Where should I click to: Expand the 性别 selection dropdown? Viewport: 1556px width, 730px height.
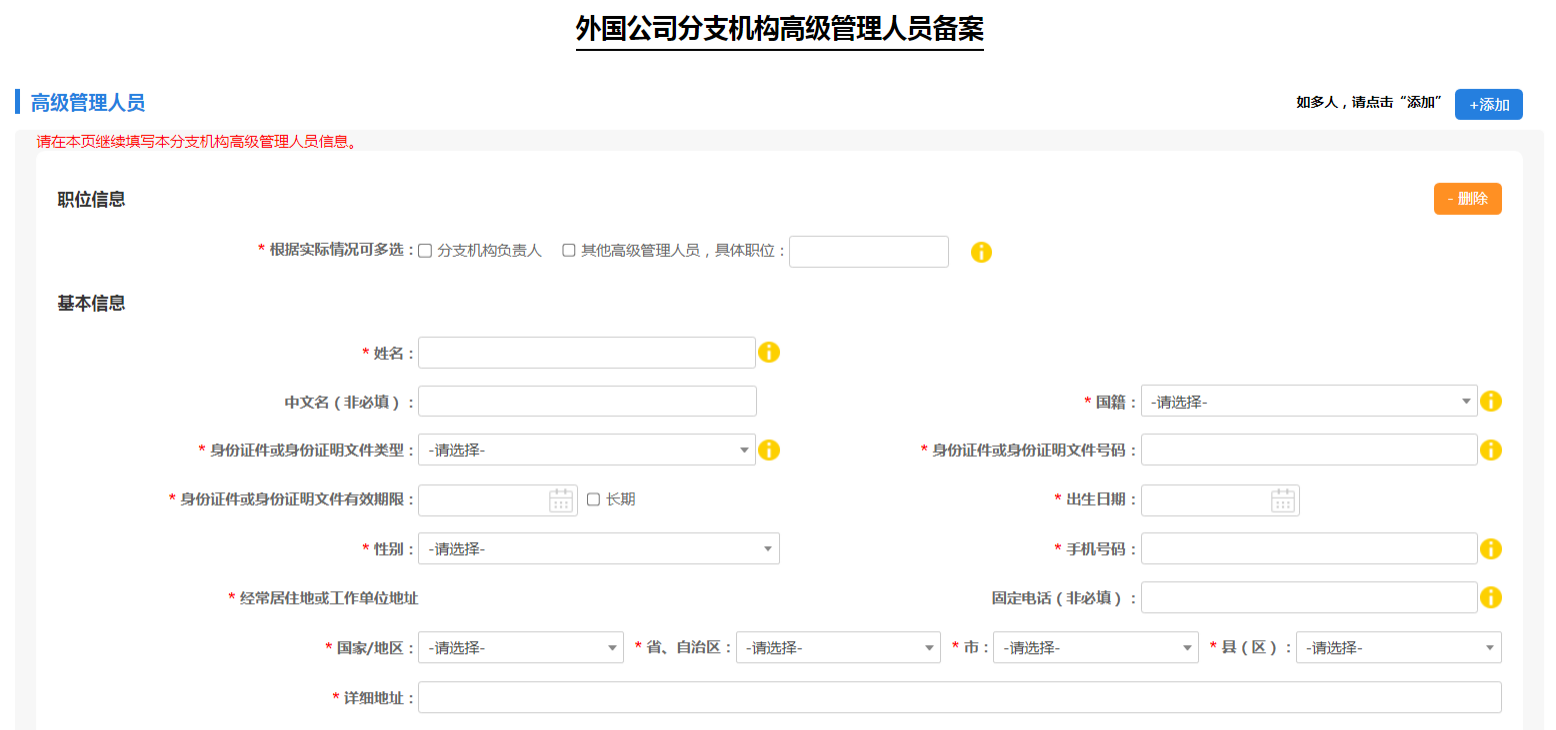pyautogui.click(x=598, y=548)
